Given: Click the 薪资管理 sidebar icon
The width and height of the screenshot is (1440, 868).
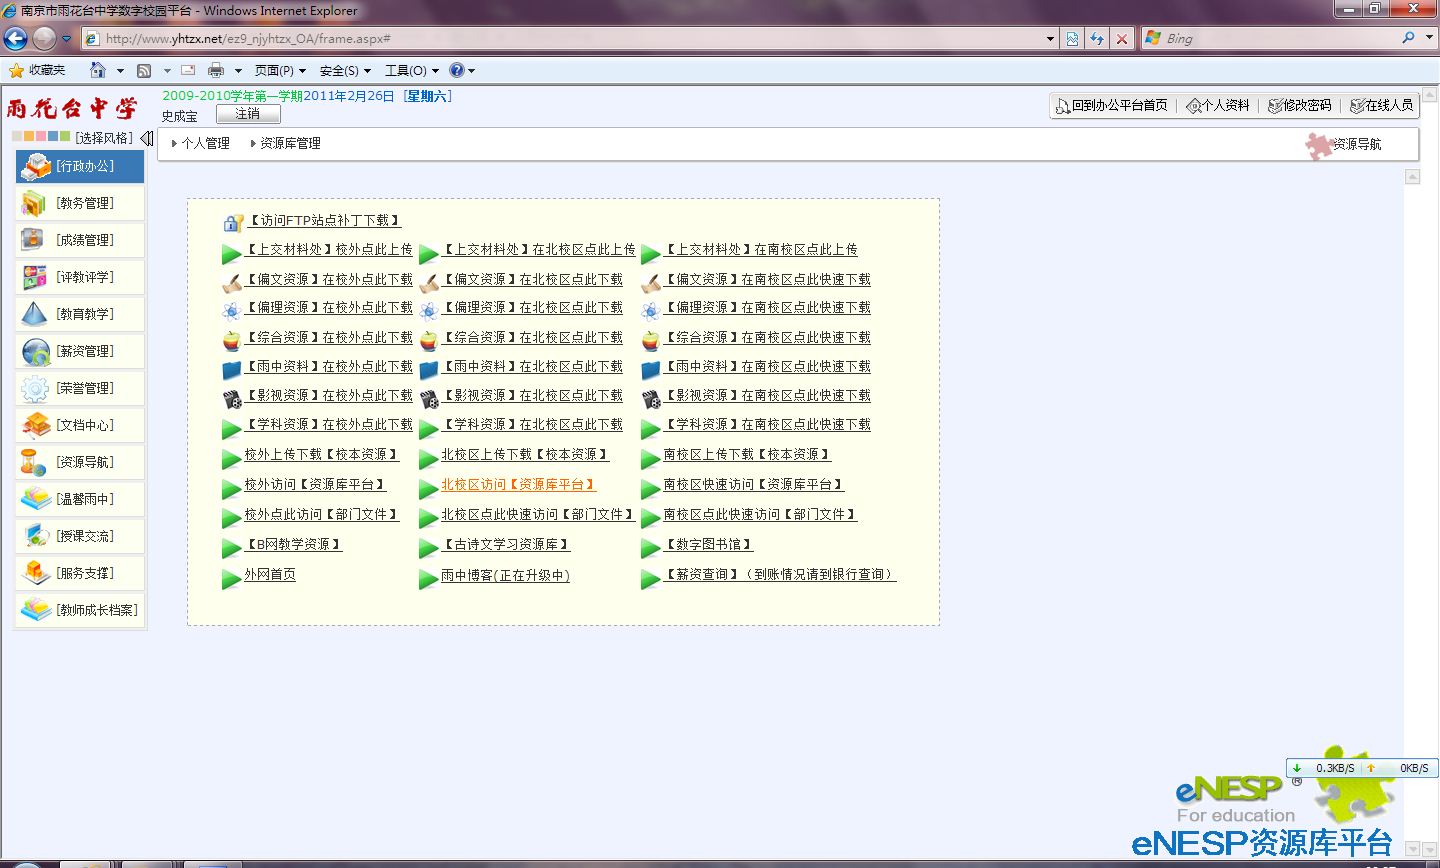Looking at the screenshot, I should coord(36,352).
